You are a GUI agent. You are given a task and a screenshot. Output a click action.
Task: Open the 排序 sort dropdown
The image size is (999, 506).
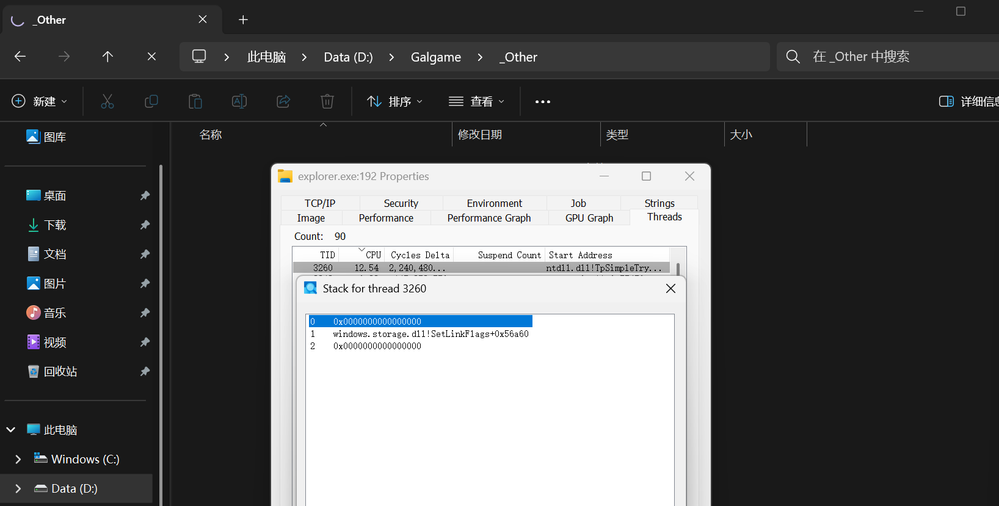(x=394, y=101)
